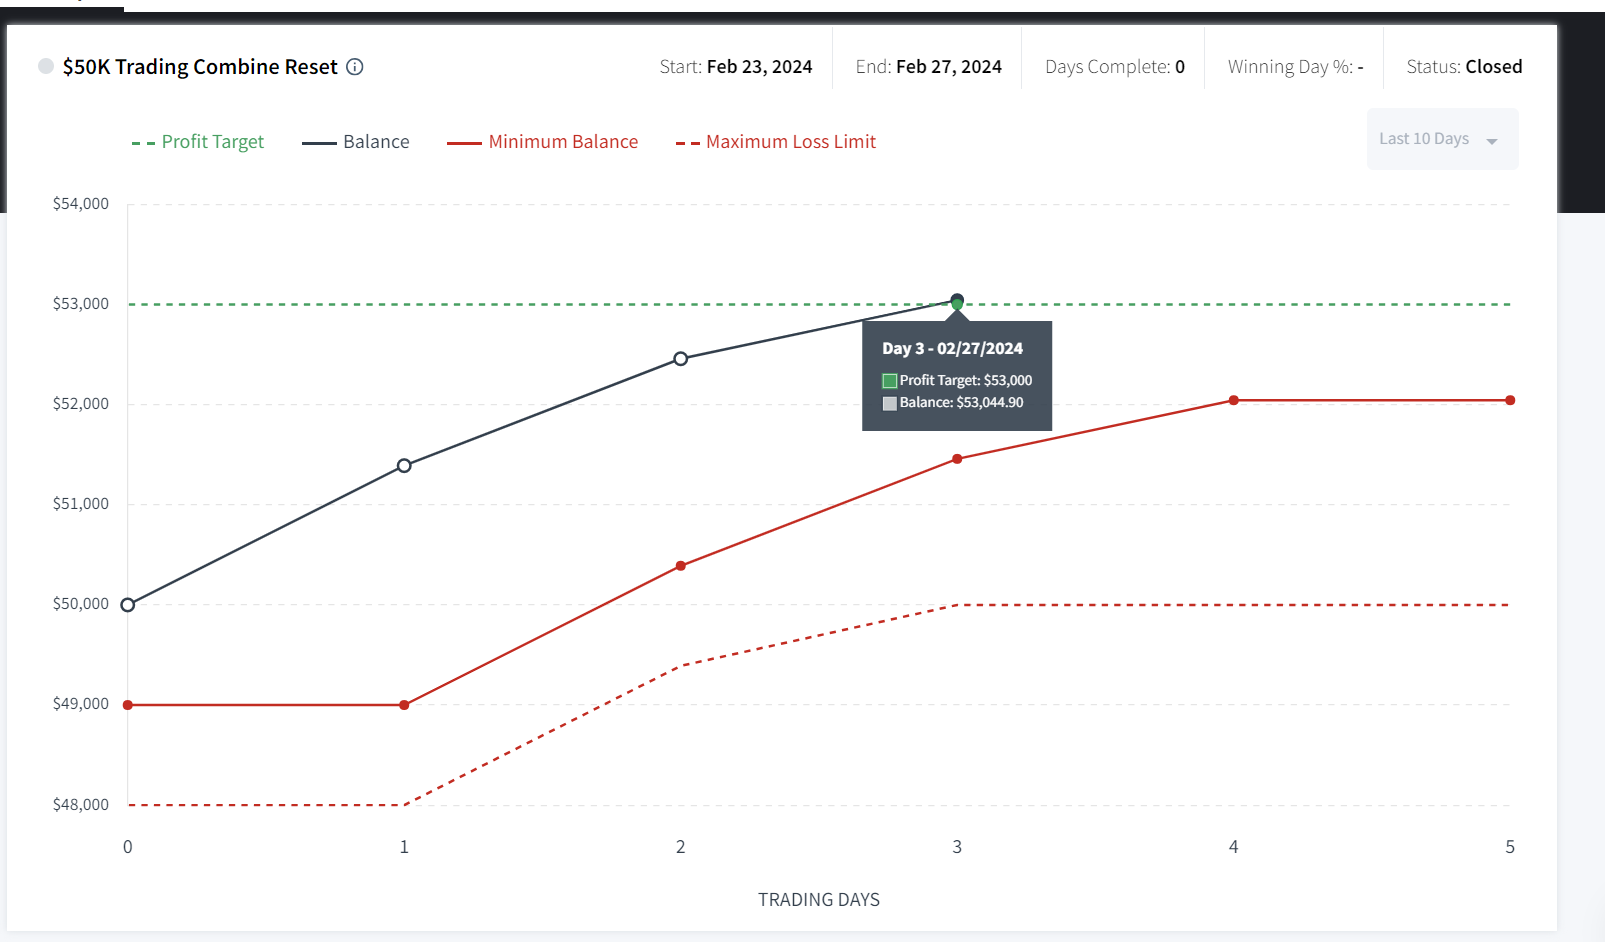Click the info icon beside Trading Combine Reset
Viewport: 1605px width, 942px height.
coord(355,67)
